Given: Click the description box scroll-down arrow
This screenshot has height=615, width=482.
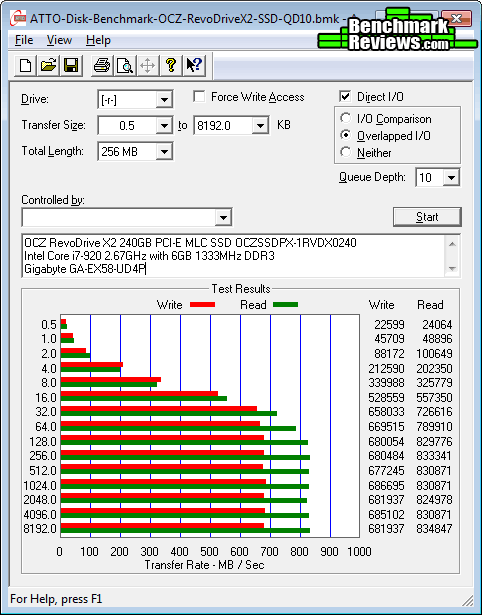Looking at the screenshot, I should click(x=452, y=269).
